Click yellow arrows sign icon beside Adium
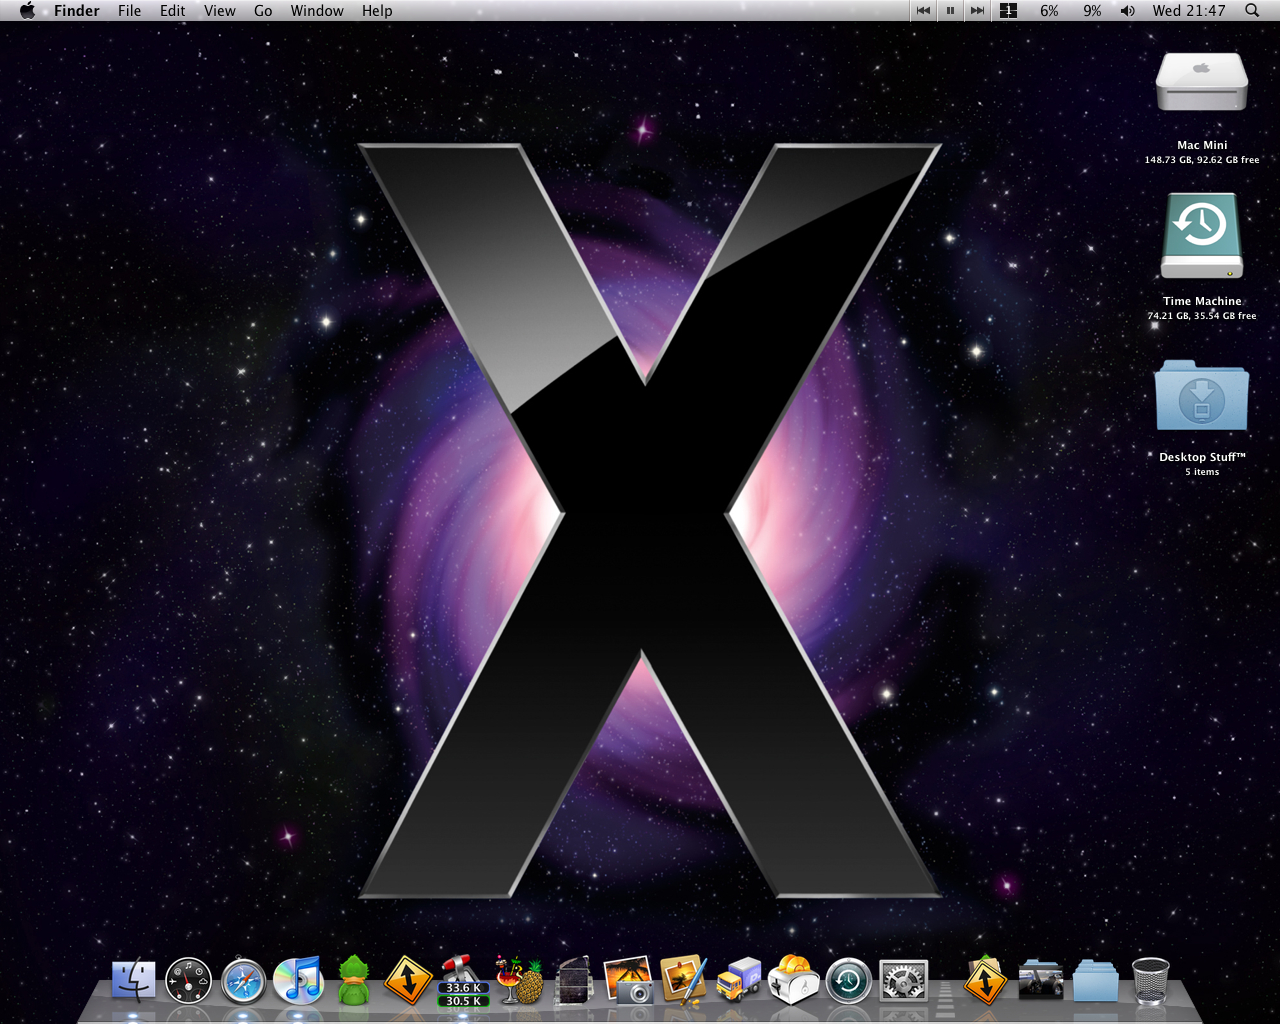Screen dimensions: 1280x1024 (408, 980)
